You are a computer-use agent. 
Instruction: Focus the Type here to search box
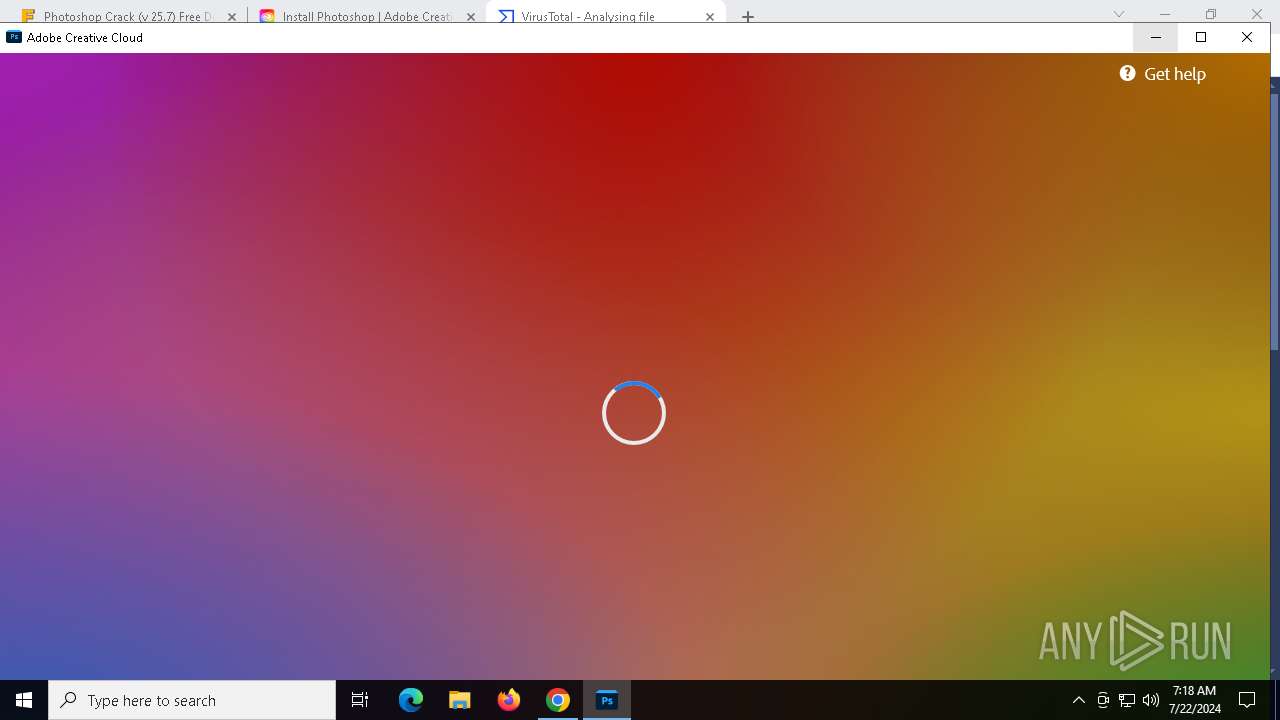(x=192, y=700)
